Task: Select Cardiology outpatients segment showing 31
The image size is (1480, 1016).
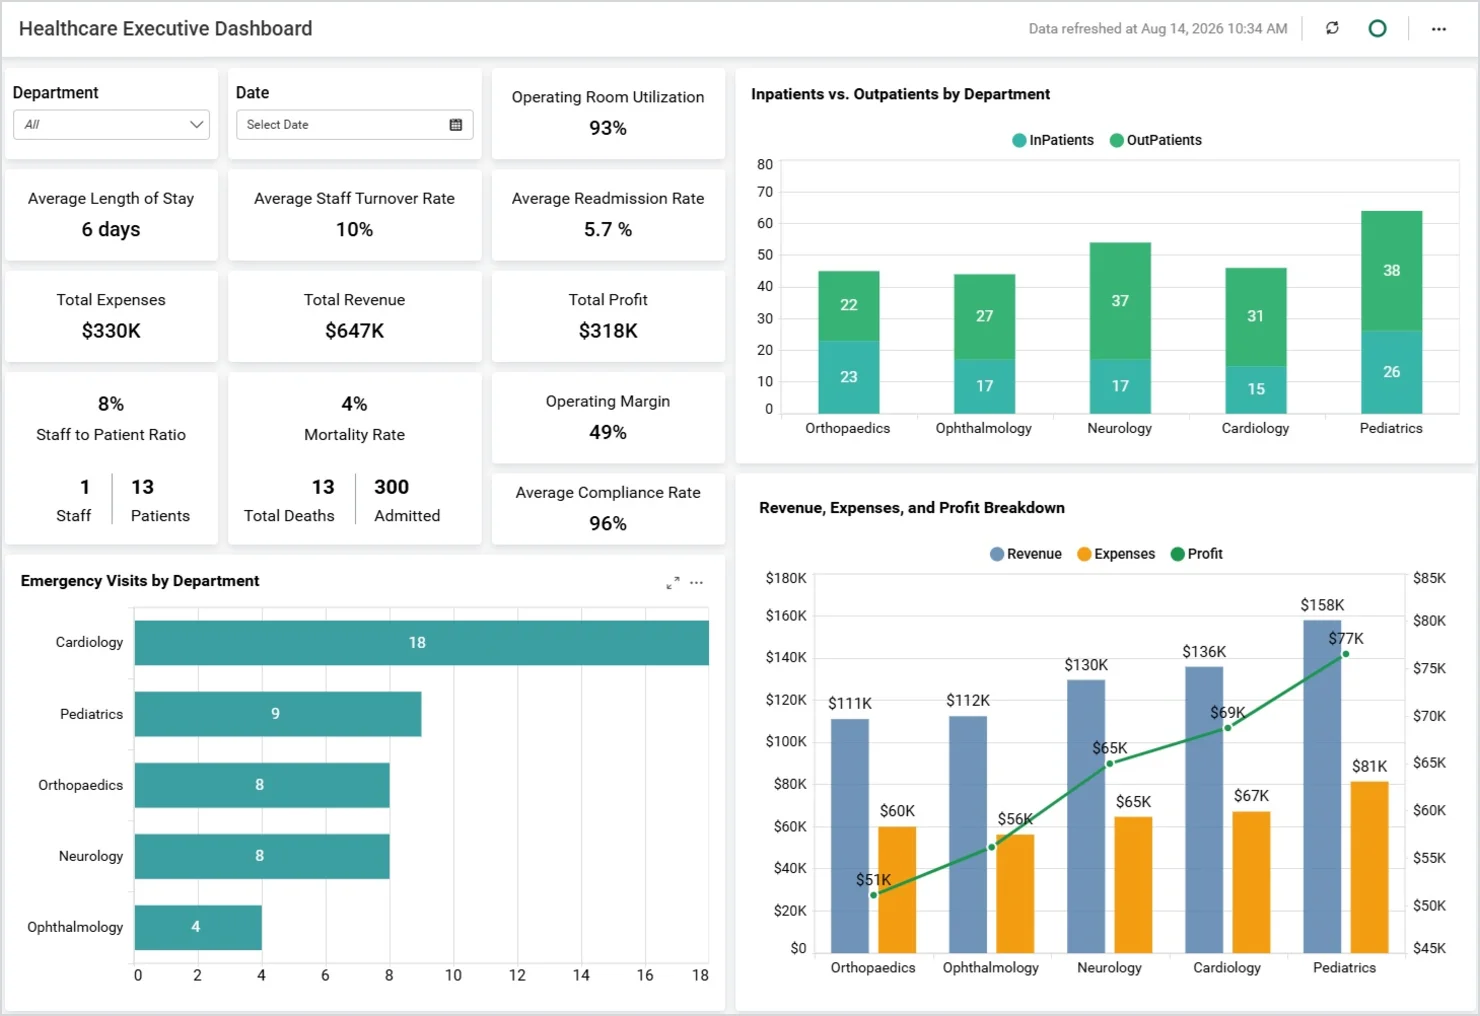Action: click(1255, 317)
